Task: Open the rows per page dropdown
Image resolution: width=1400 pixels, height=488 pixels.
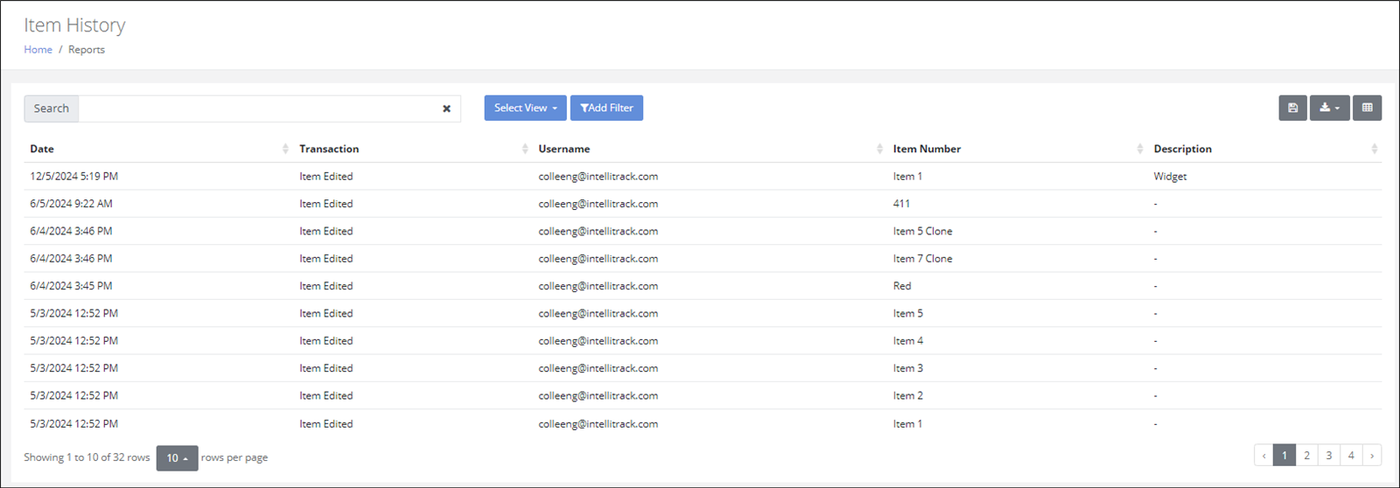Action: (x=177, y=458)
